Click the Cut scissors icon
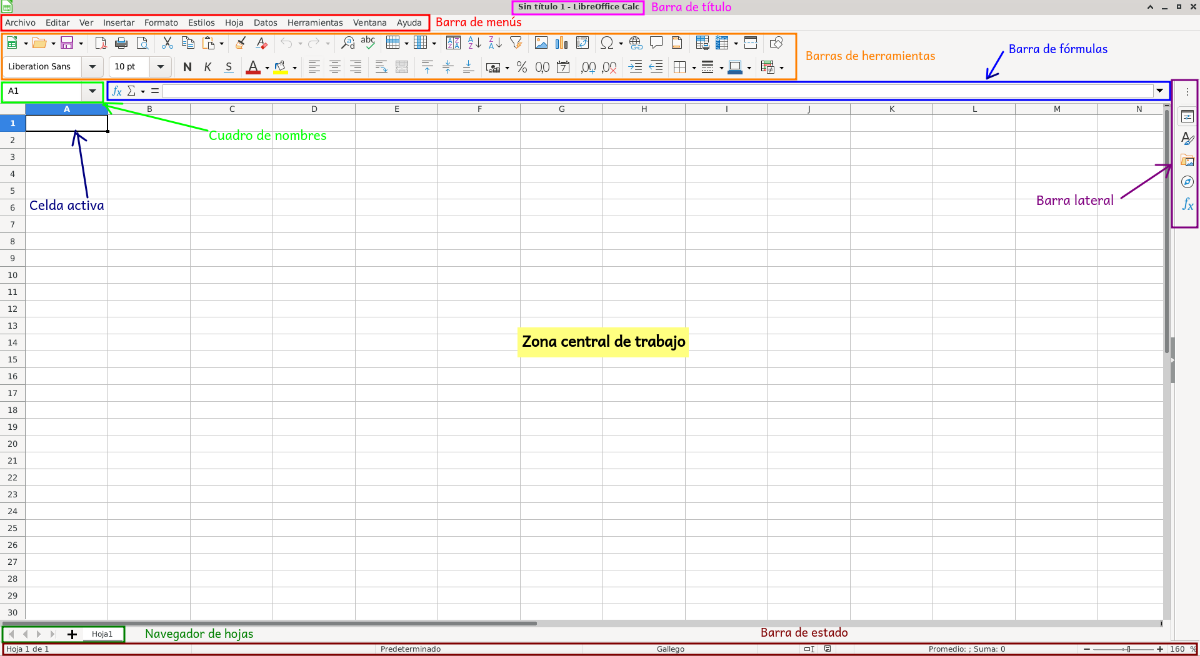The height and width of the screenshot is (656, 1200). coord(167,43)
